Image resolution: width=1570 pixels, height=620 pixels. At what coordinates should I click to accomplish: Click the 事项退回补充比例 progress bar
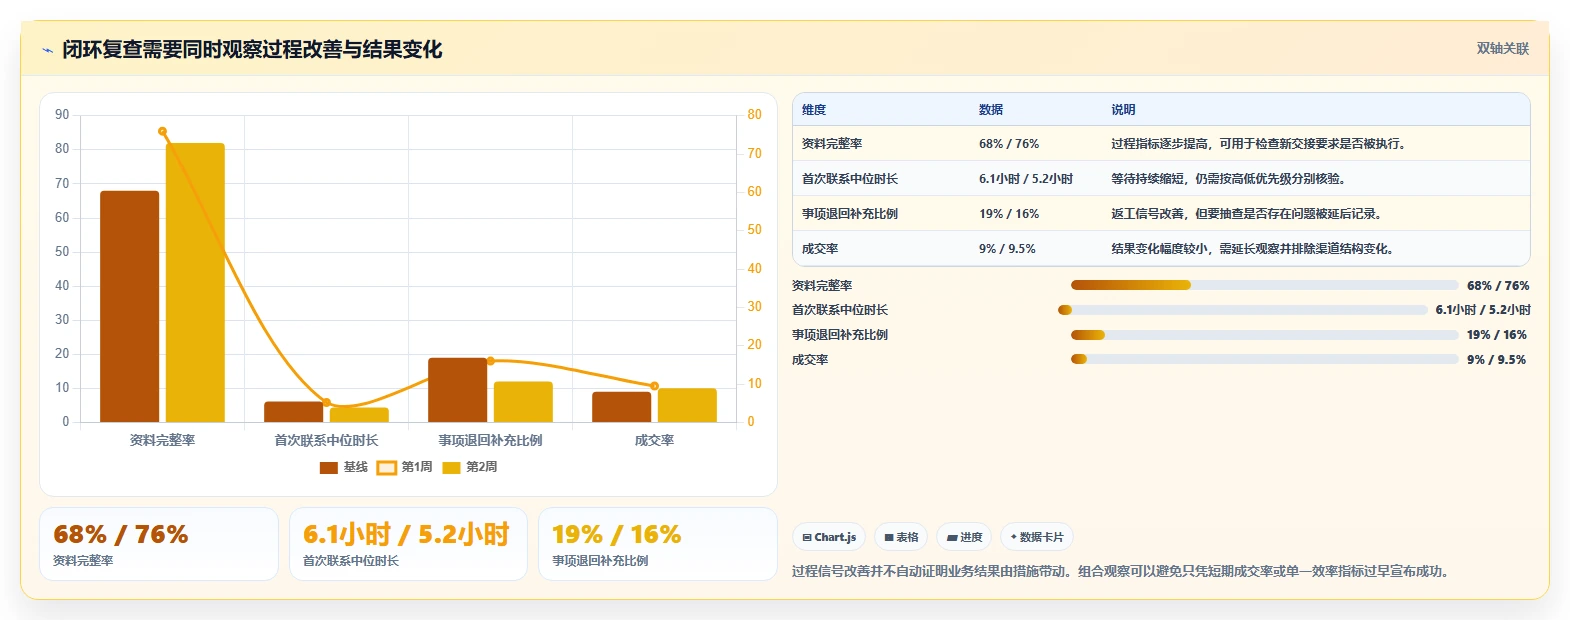[x=1264, y=335]
